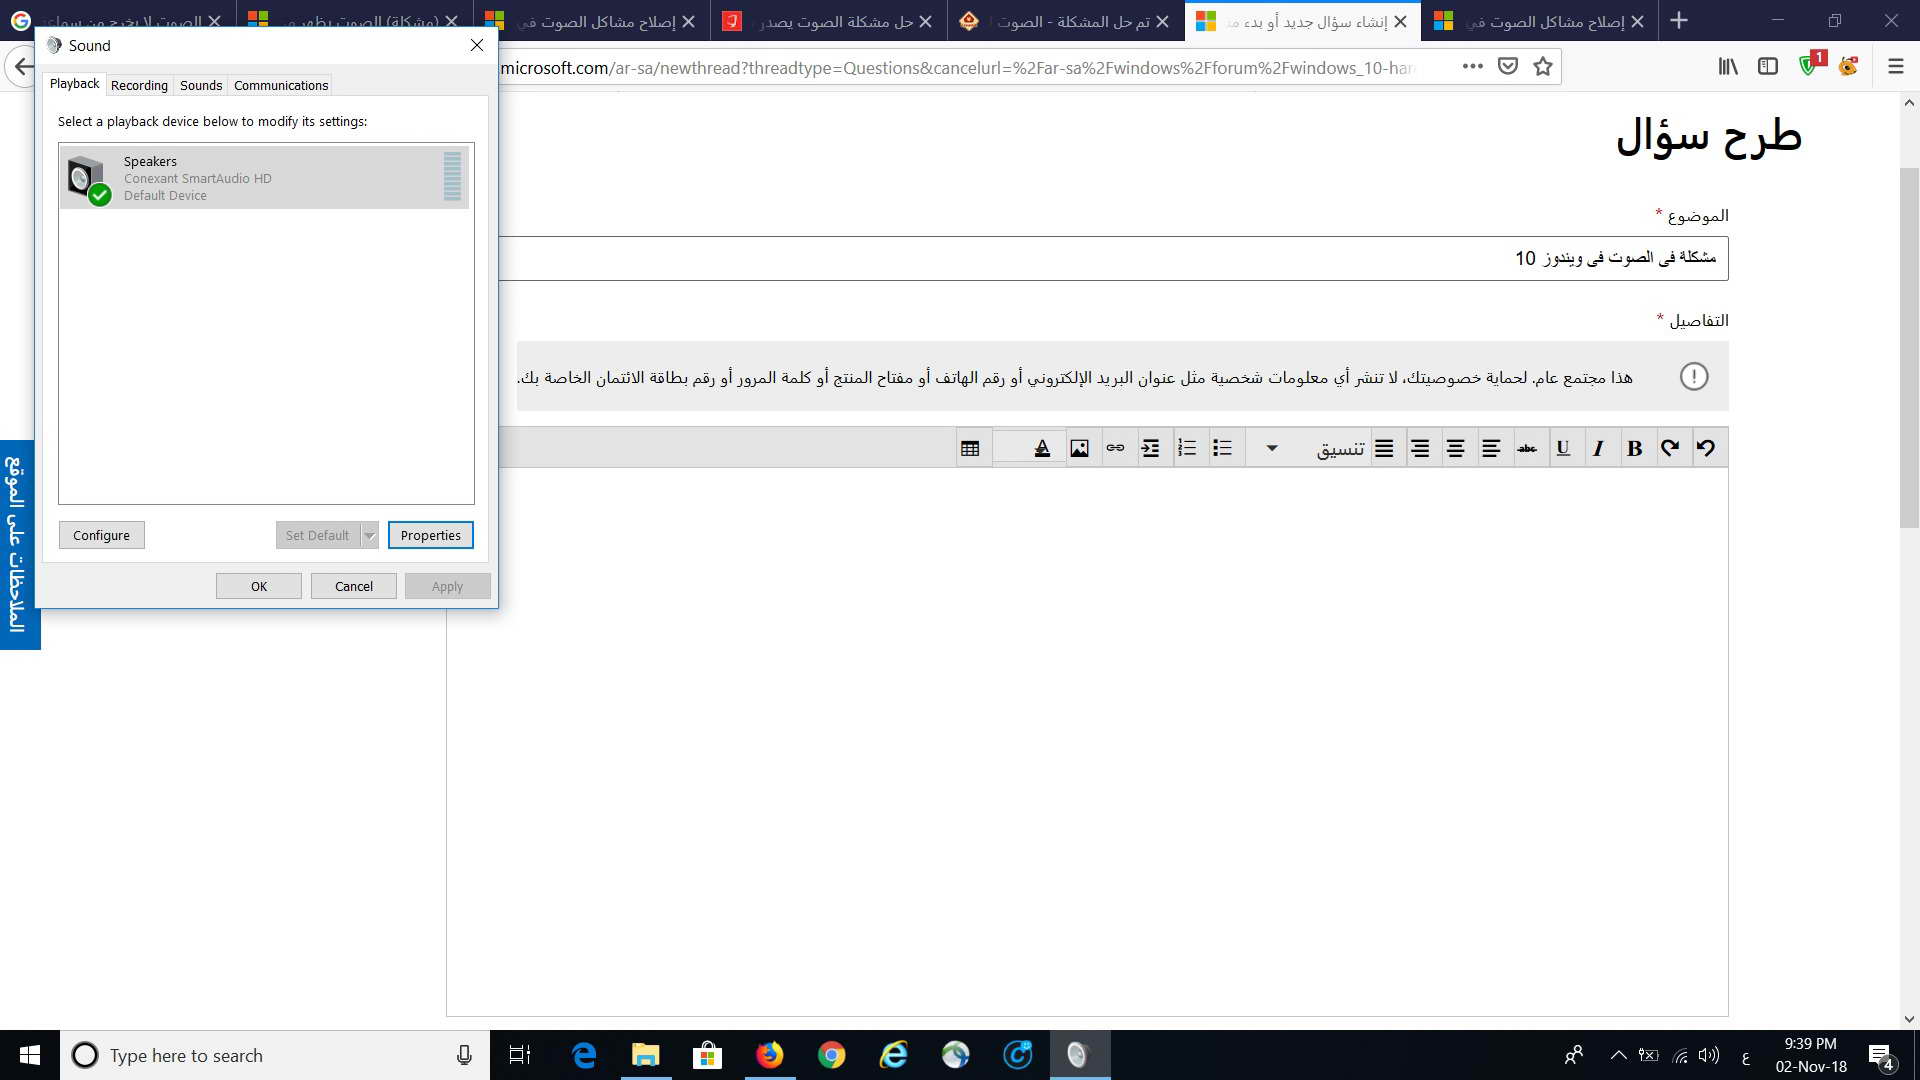
Task: Click the Undo icon in toolbar
Action: (1705, 447)
